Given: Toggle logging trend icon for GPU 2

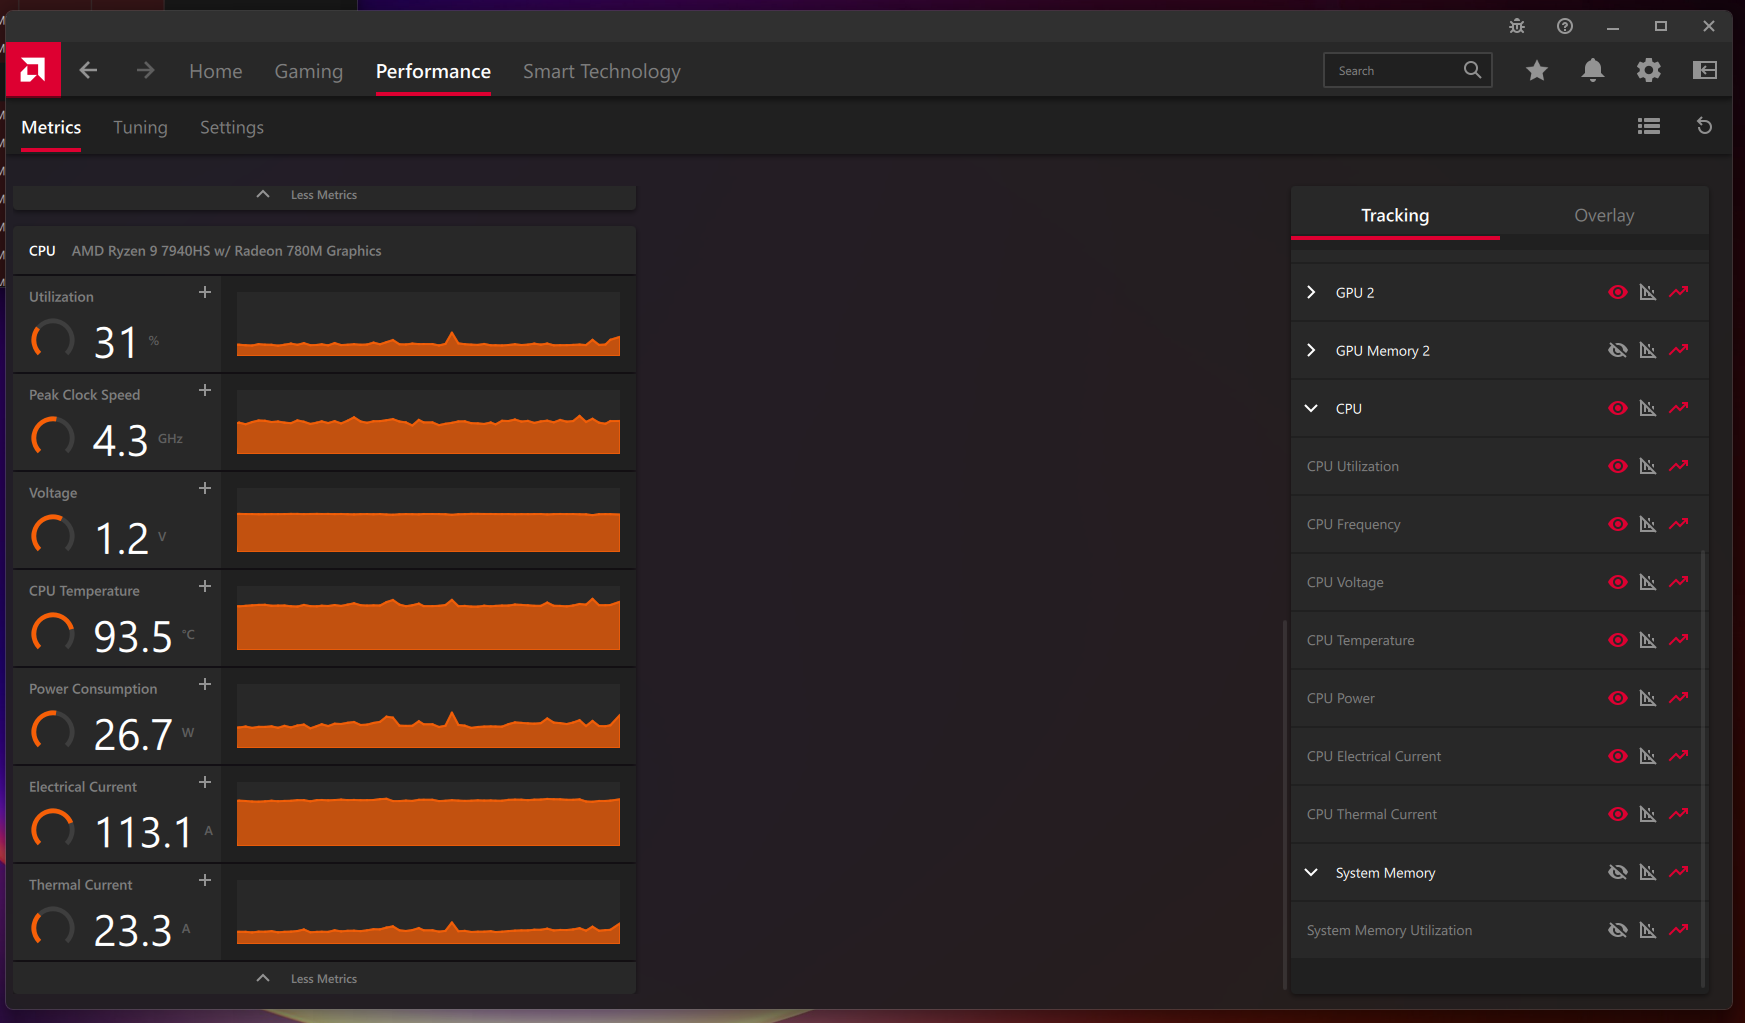Looking at the screenshot, I should click(1679, 292).
